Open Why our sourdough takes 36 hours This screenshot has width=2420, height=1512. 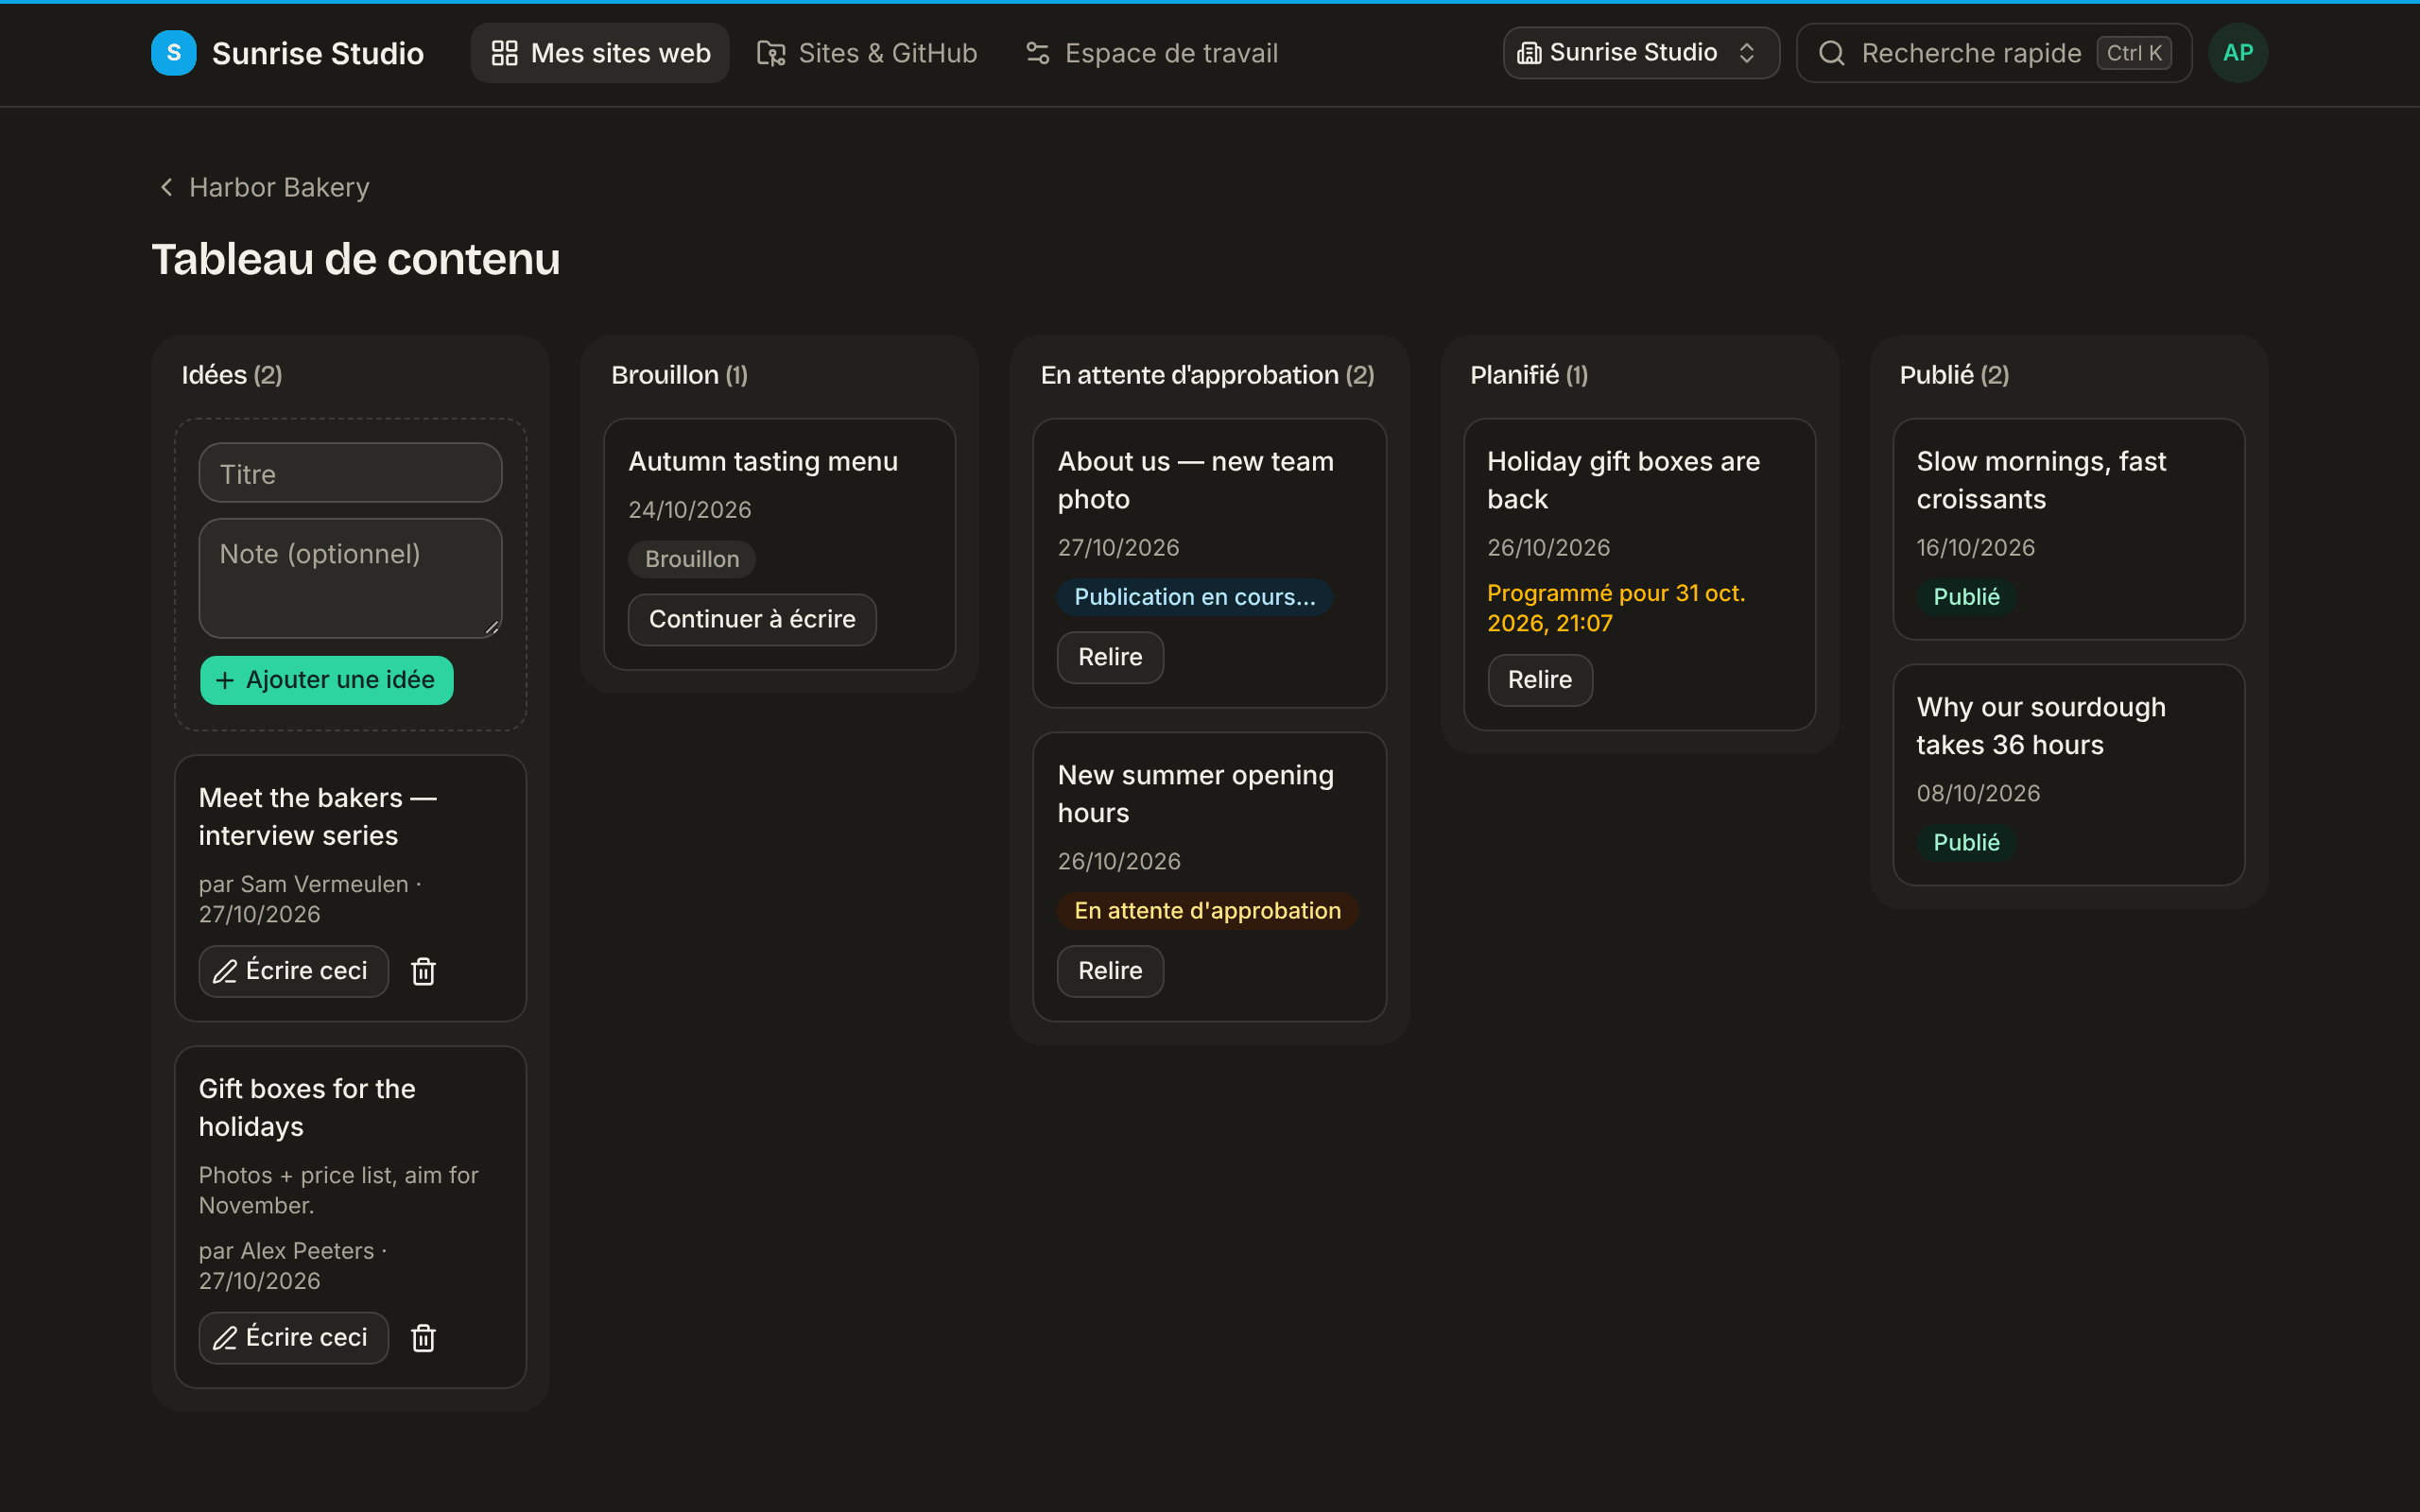click(x=2068, y=775)
